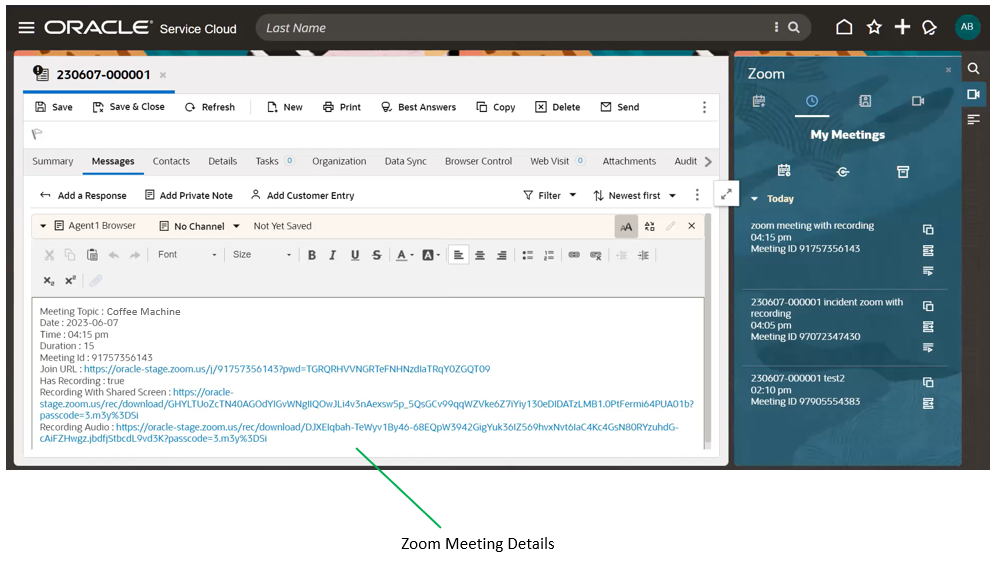Screen dimensions: 1006x564
Task: Collapse the Agent1 Browser entry arrow
Action: [x=43, y=226]
